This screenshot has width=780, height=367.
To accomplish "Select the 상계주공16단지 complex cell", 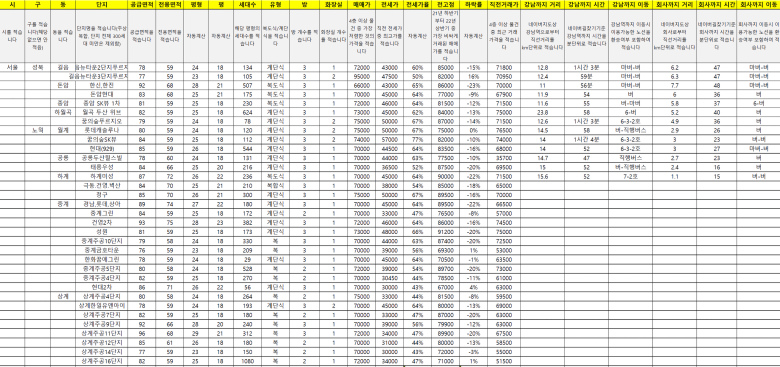I will point(101,361).
